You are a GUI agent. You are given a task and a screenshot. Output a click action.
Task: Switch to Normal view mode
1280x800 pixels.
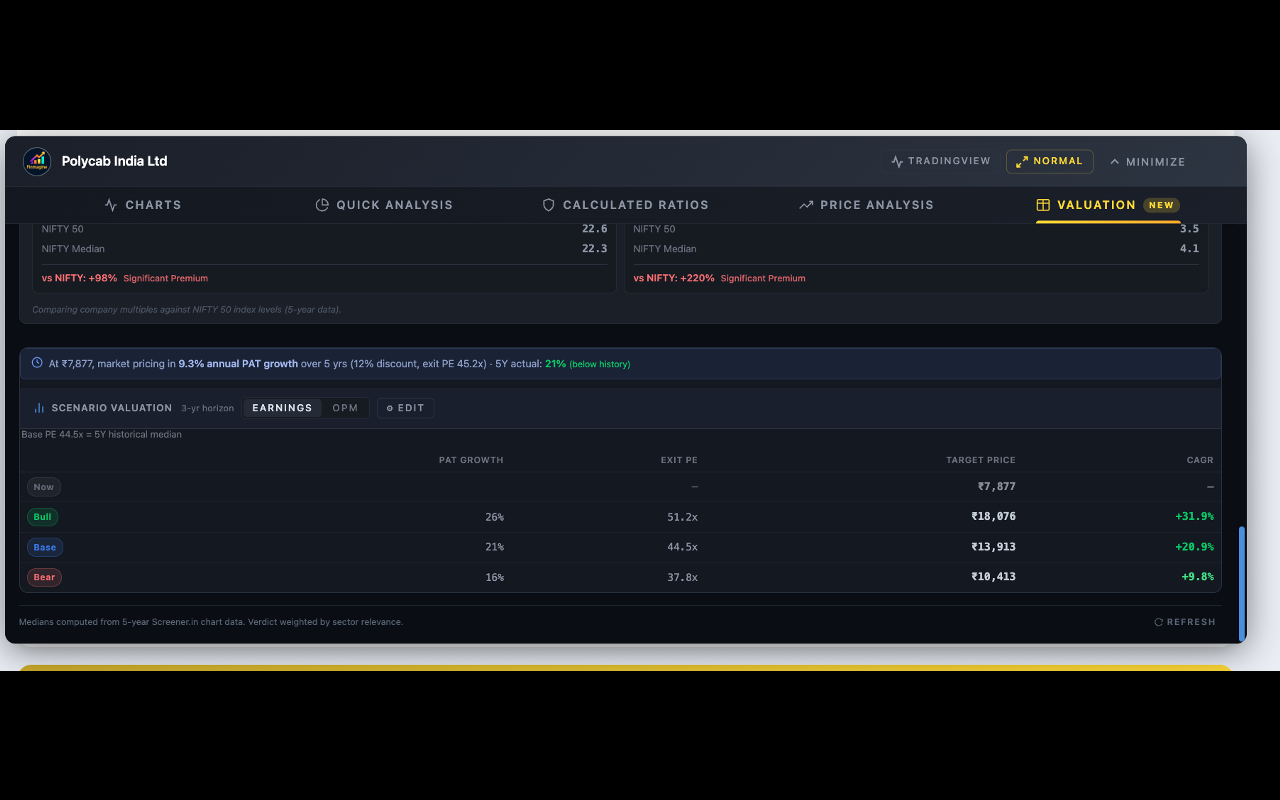pyautogui.click(x=1049, y=161)
